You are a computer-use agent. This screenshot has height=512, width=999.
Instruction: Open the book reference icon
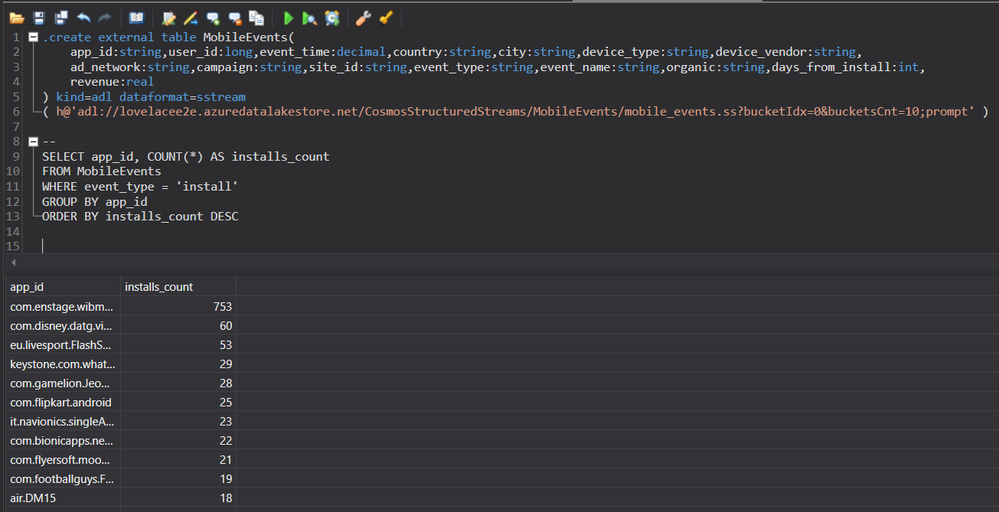pyautogui.click(x=136, y=18)
